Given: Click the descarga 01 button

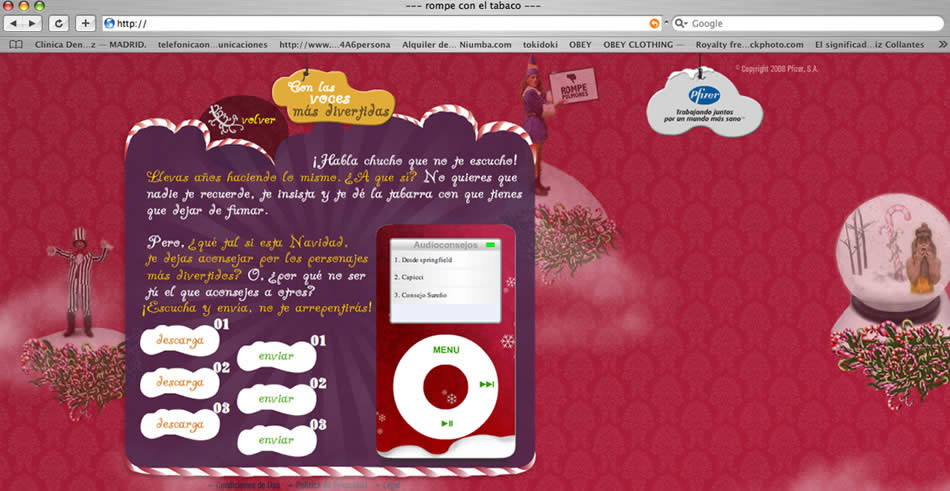Looking at the screenshot, I should point(180,341).
